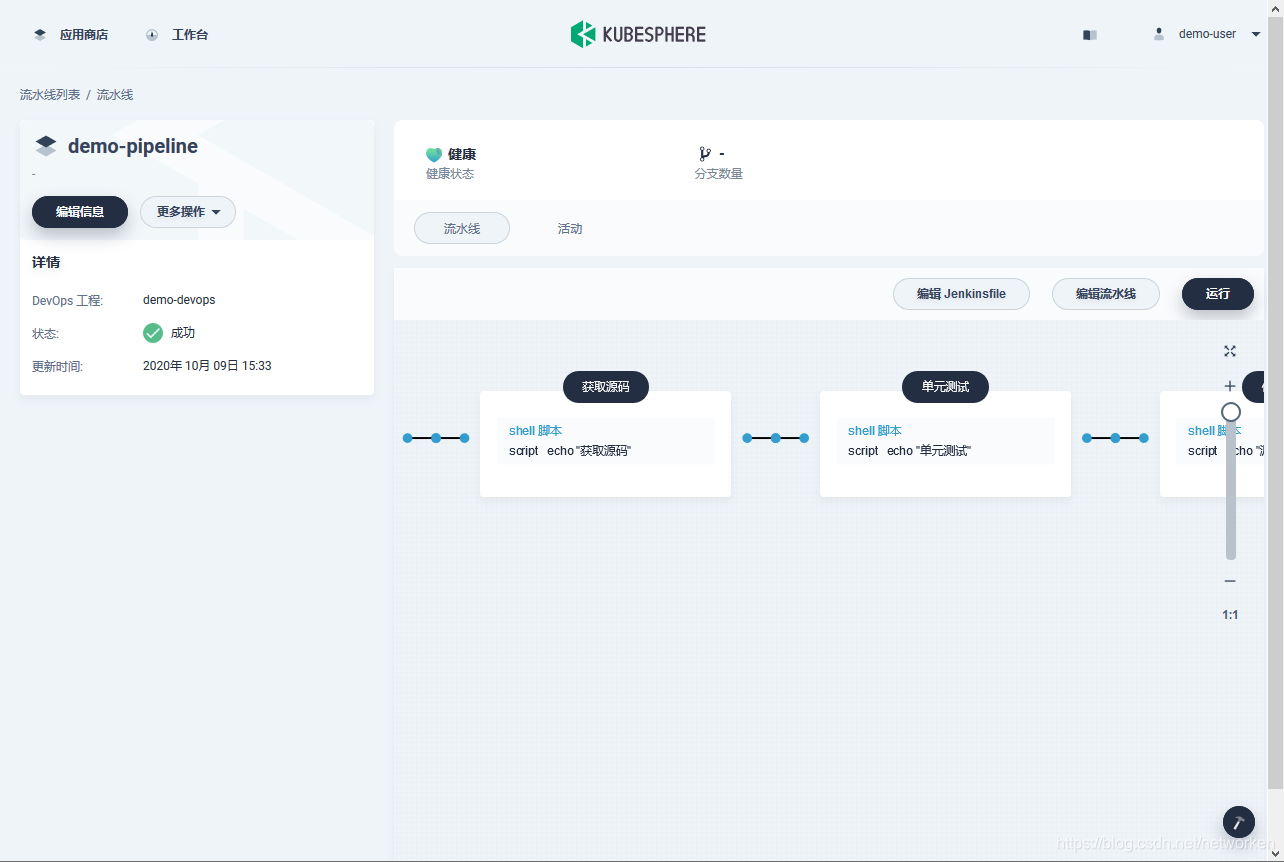Click the 编辑信息 button
1284x862 pixels.
(80, 212)
